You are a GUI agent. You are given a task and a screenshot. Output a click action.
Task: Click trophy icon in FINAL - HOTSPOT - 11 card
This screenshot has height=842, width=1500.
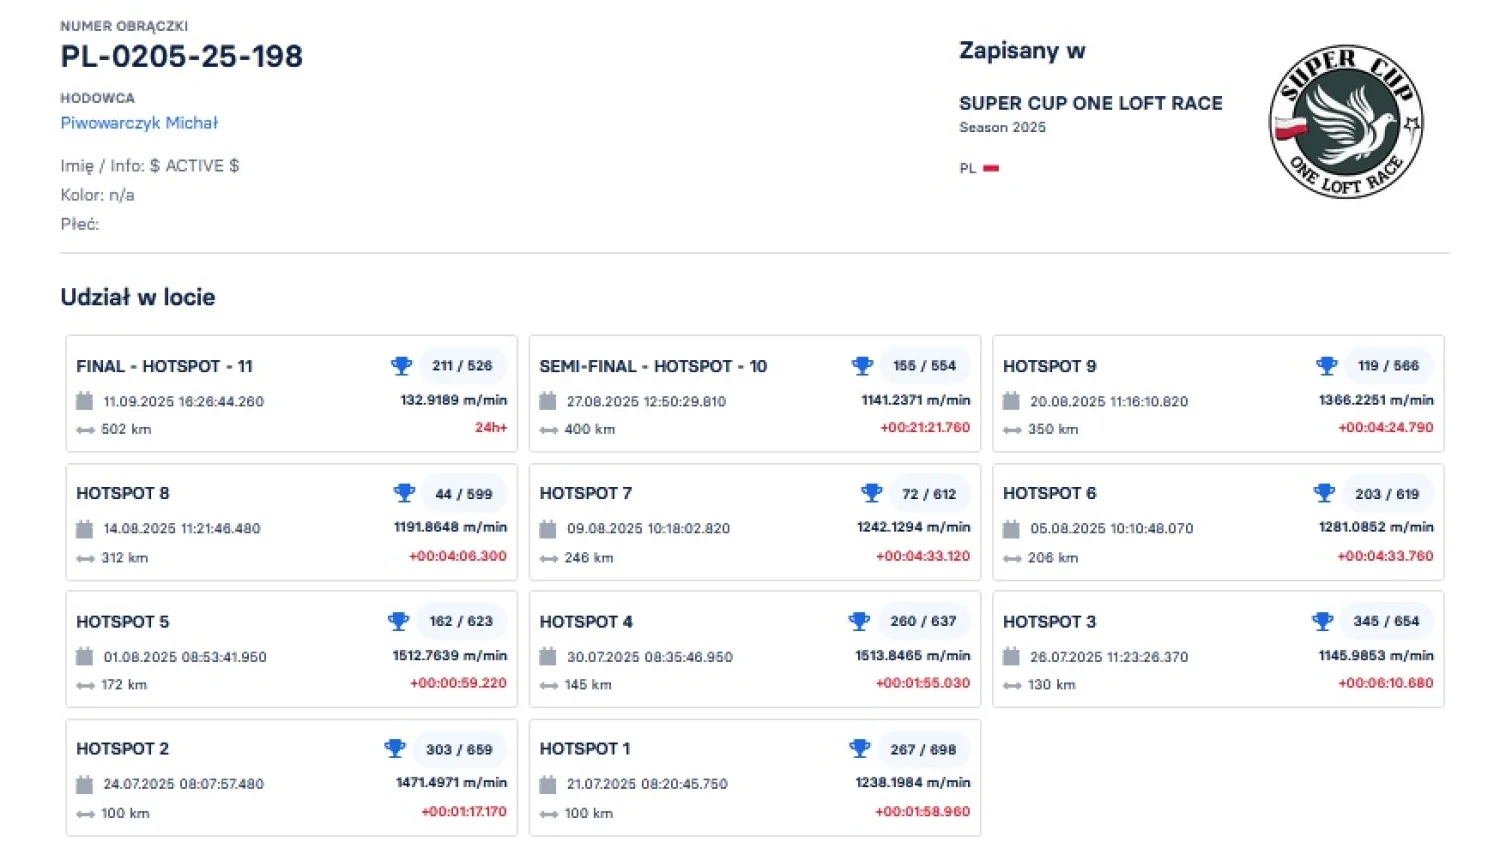pos(401,366)
